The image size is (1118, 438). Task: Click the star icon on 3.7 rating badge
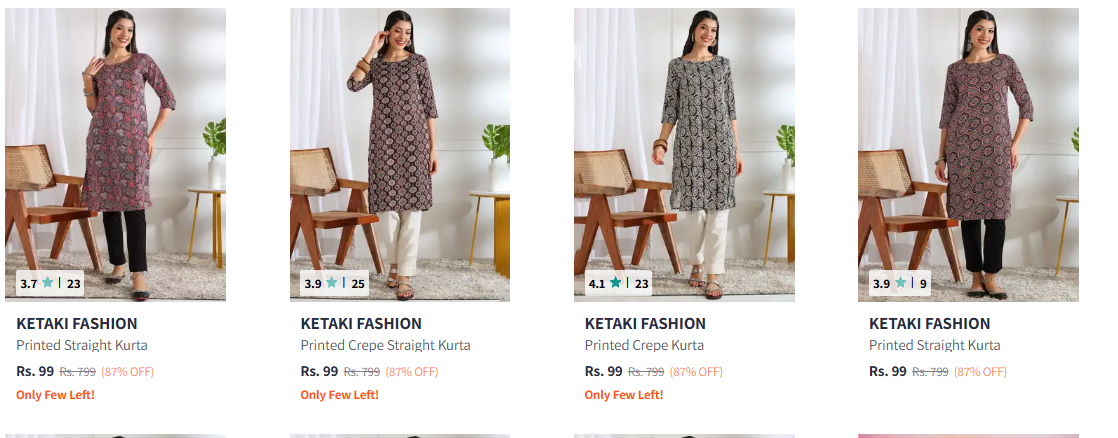47,283
